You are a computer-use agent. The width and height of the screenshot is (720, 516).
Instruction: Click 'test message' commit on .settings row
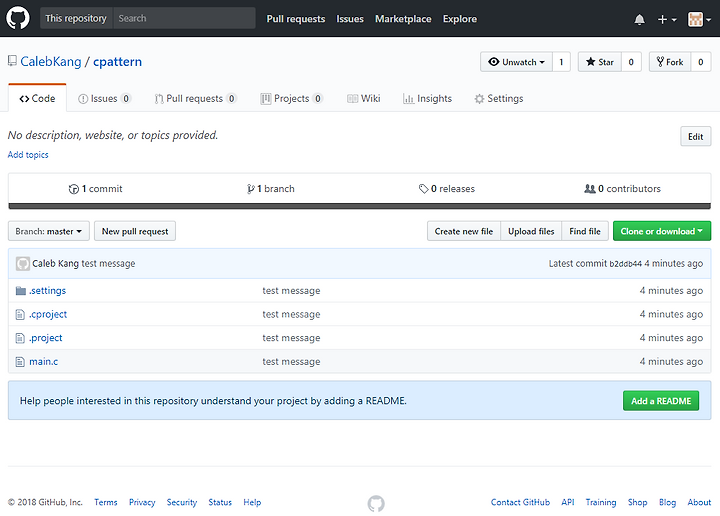(x=291, y=291)
